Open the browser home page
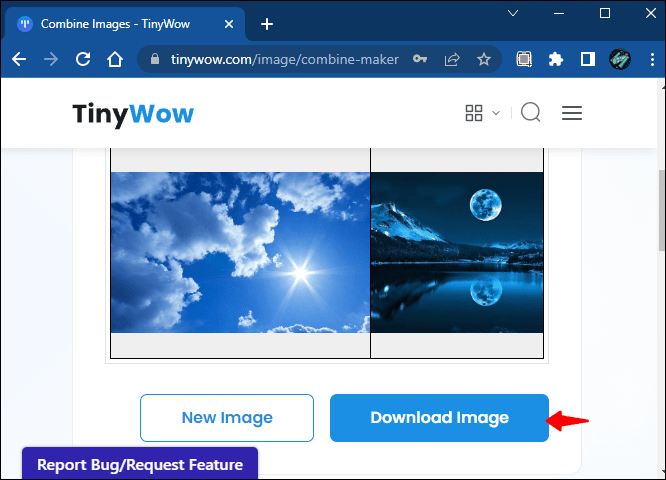Viewport: 666px width, 480px height. tap(115, 59)
